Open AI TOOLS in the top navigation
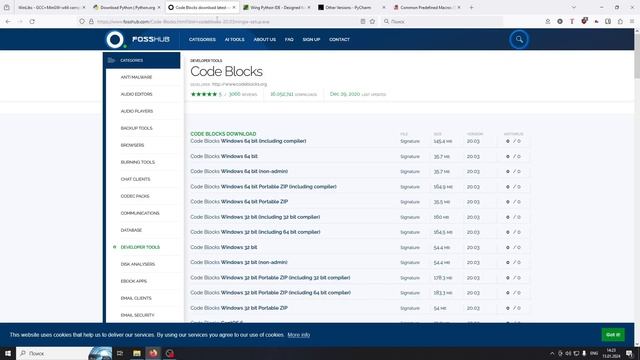This screenshot has width=640, height=360. pos(234,40)
